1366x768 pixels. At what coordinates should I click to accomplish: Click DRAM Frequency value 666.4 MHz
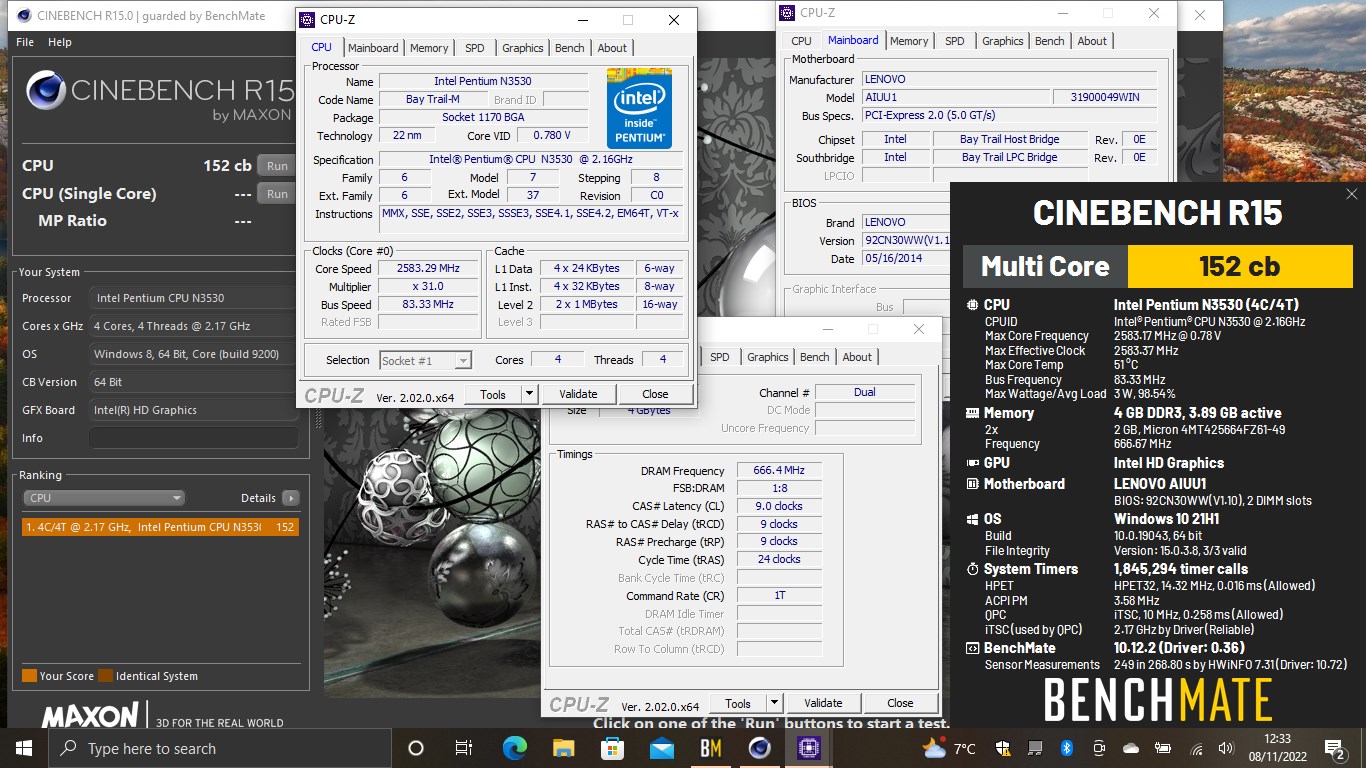coord(780,471)
